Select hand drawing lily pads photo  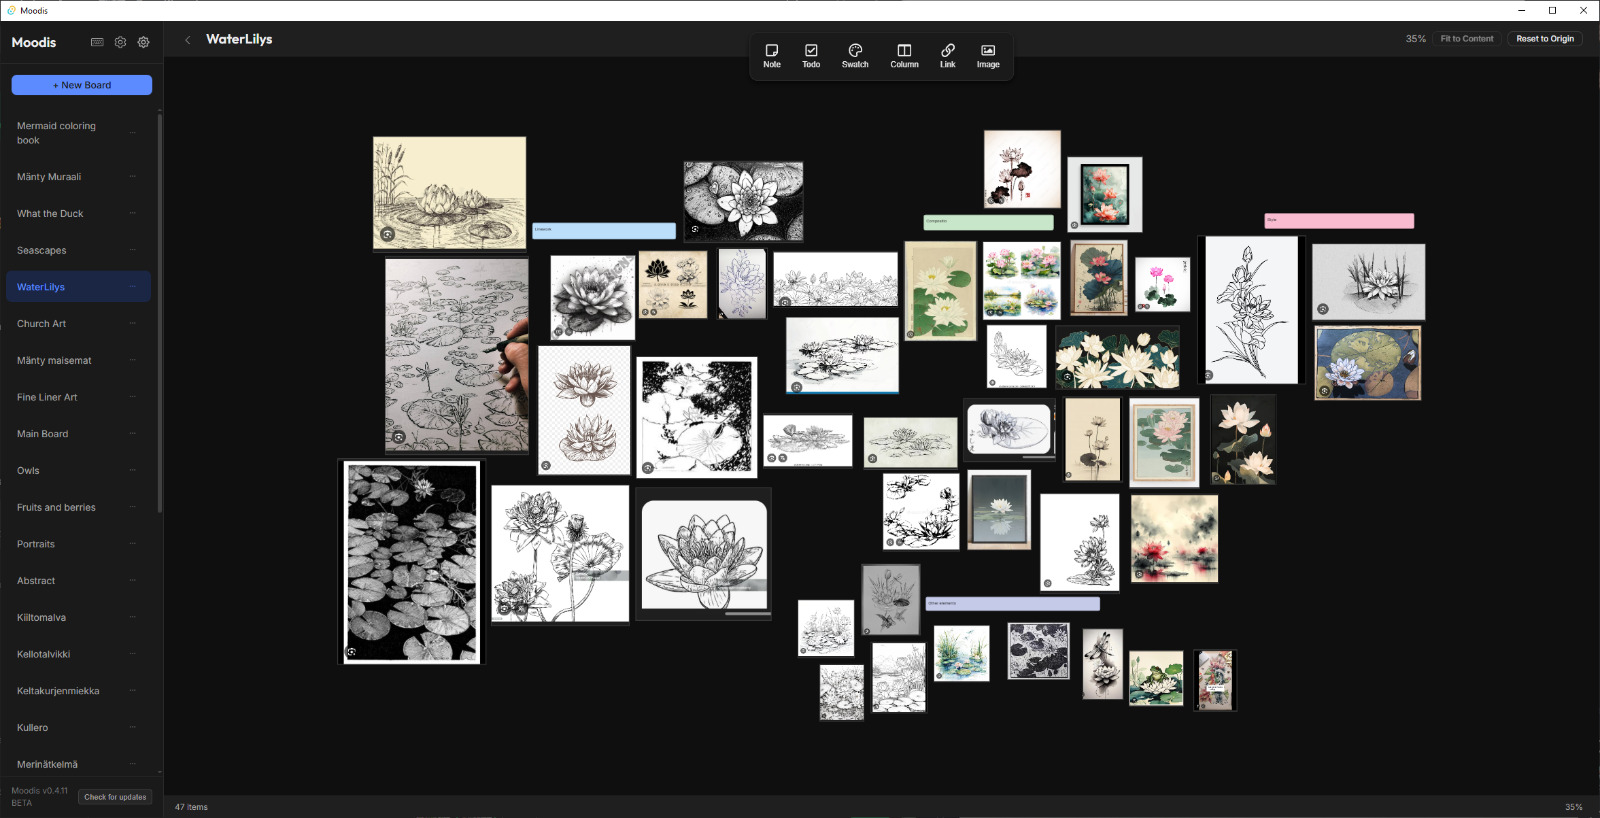click(x=457, y=355)
